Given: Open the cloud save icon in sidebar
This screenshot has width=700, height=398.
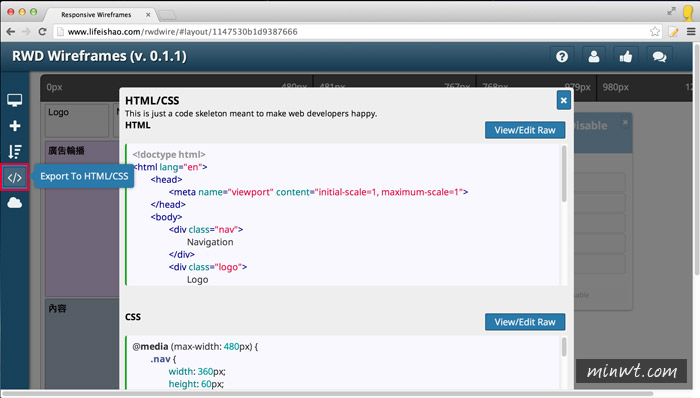Looking at the screenshot, I should (x=15, y=203).
